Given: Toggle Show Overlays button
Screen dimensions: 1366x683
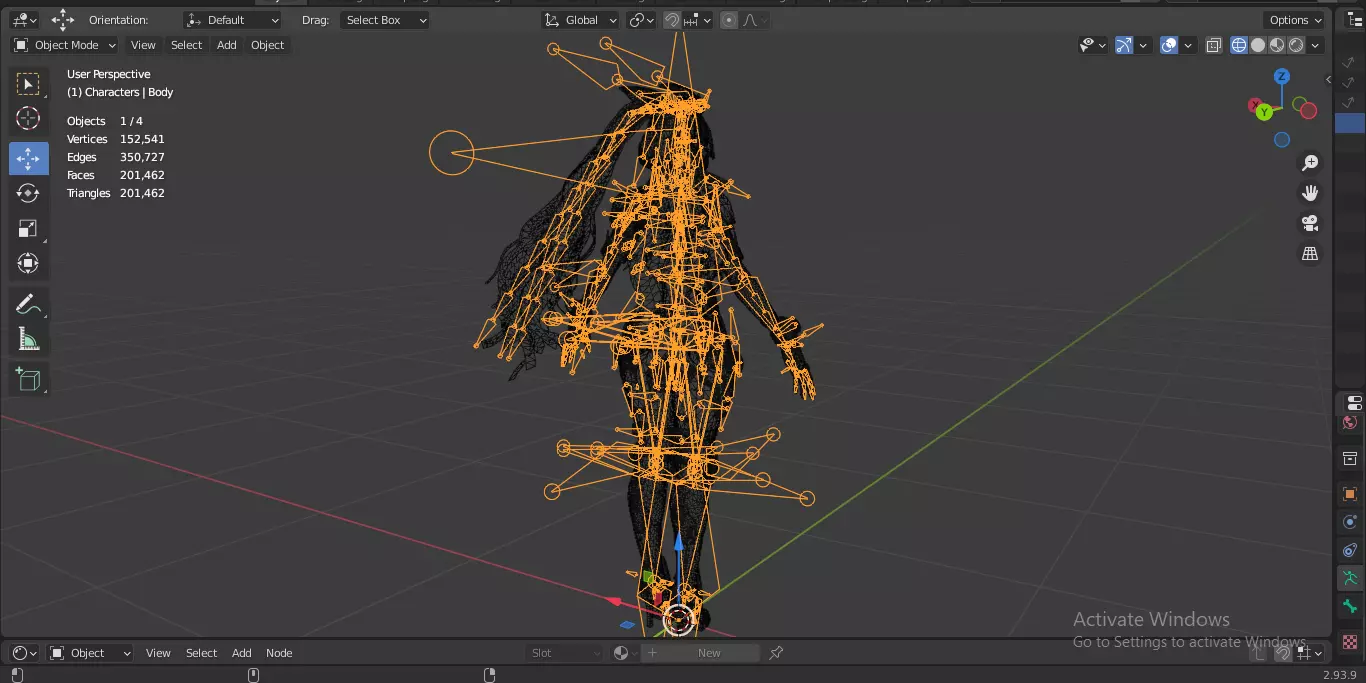Looking at the screenshot, I should [x=1169, y=45].
